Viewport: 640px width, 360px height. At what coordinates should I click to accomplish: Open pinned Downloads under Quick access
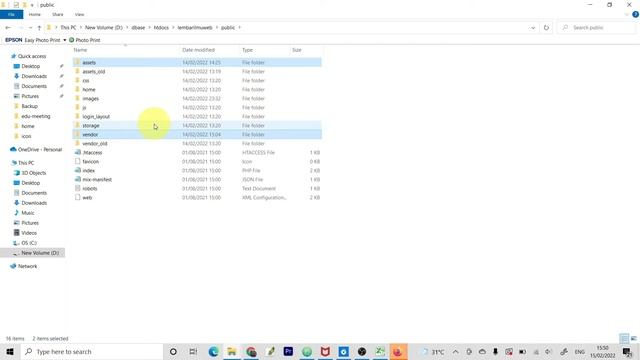(x=34, y=76)
